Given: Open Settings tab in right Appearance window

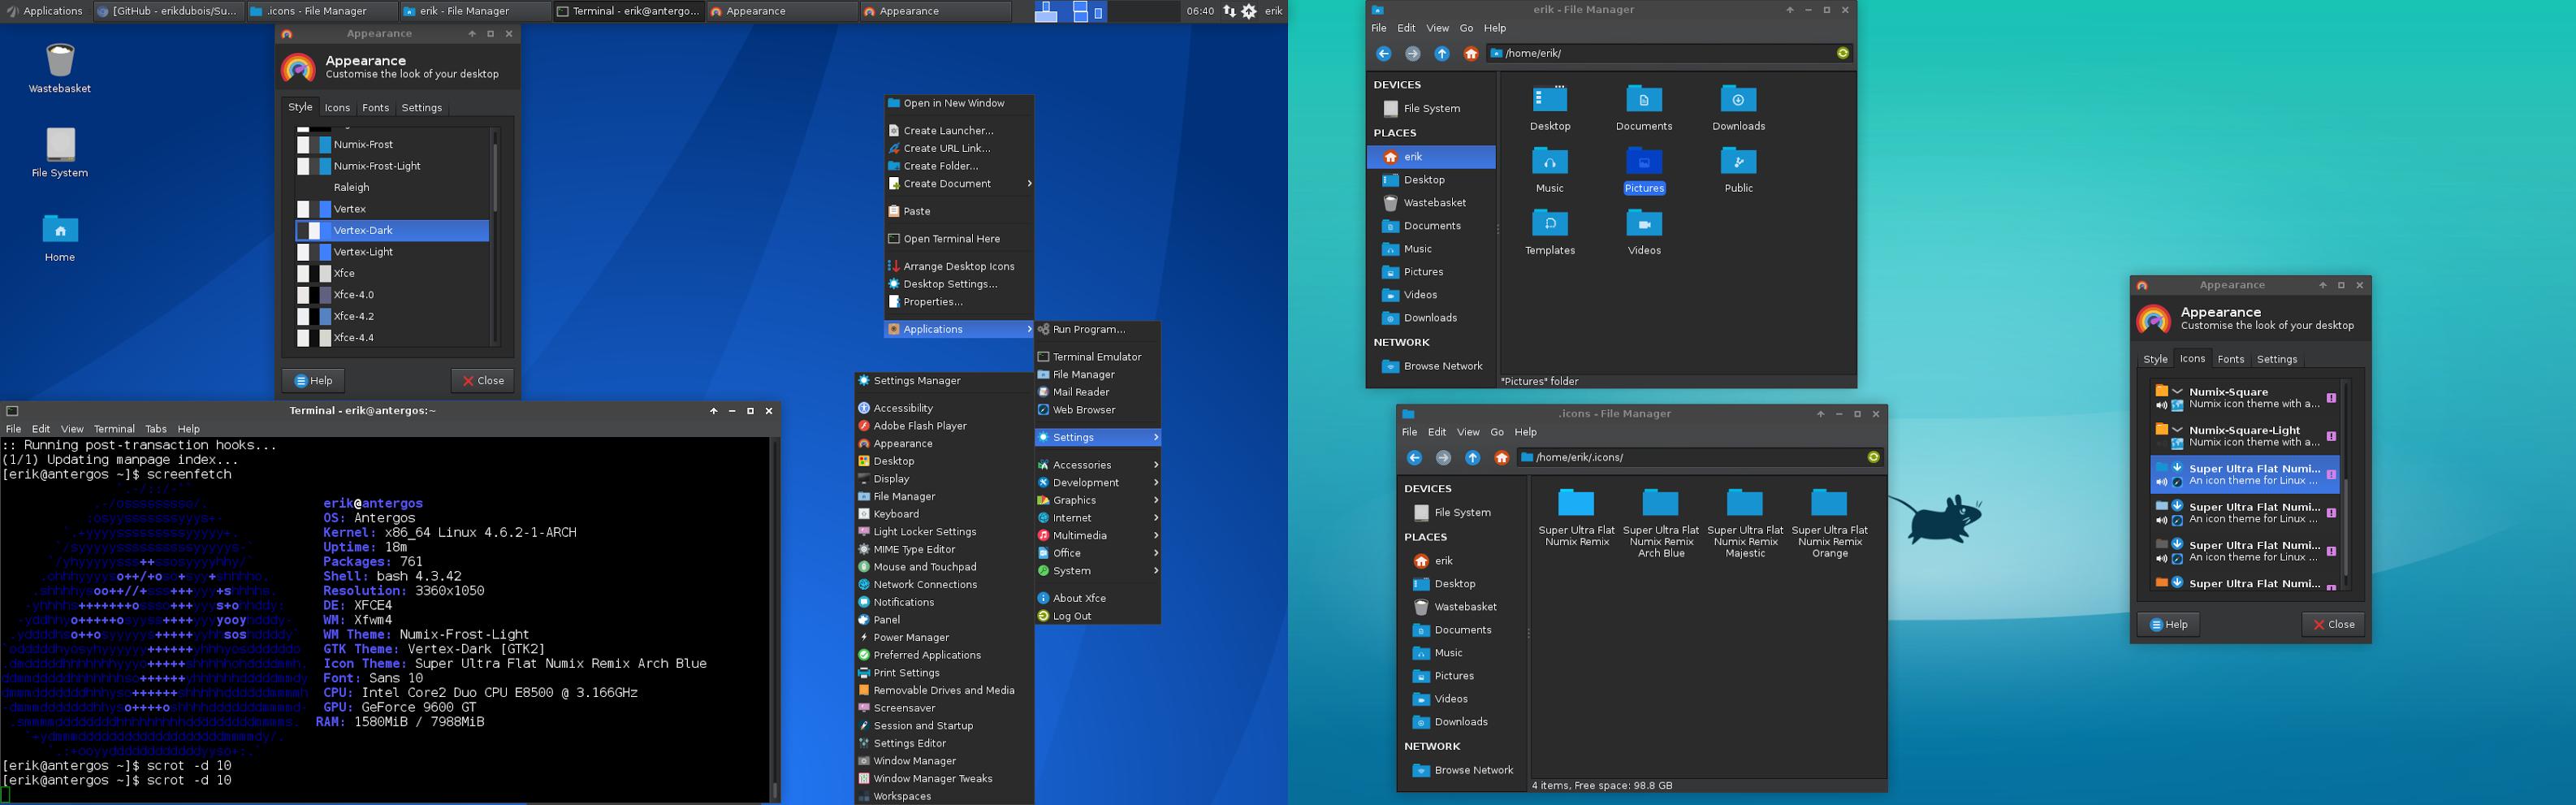Looking at the screenshot, I should click(2277, 359).
